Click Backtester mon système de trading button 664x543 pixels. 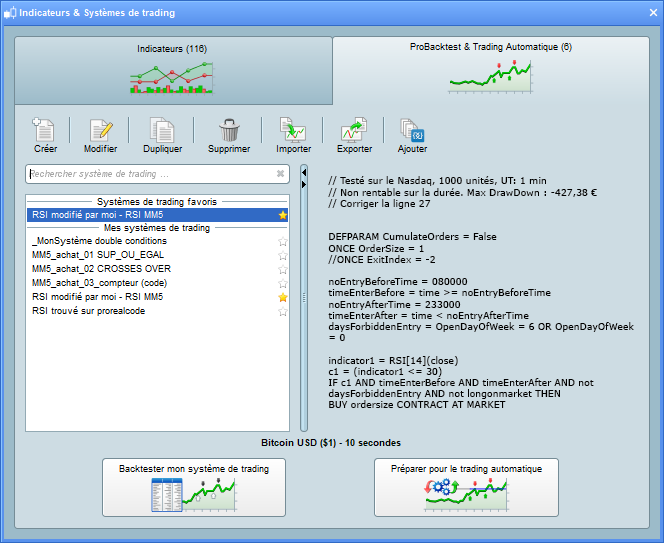click(x=194, y=487)
